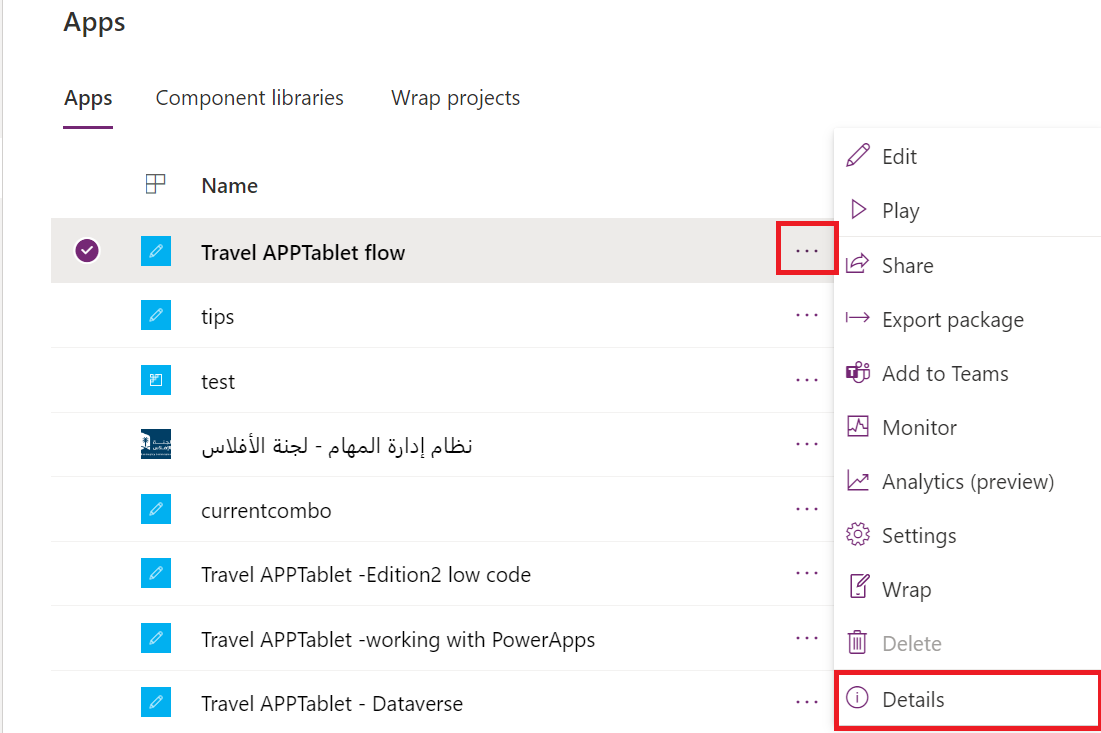
Task: Open the ellipsis menu for the tips app
Action: [807, 315]
